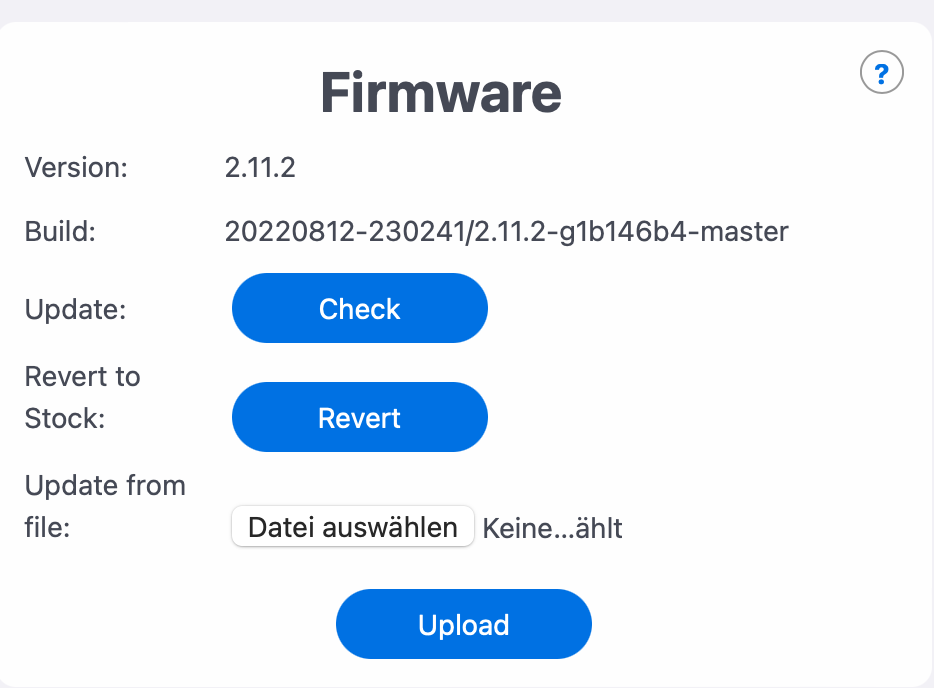This screenshot has height=688, width=934.
Task: Select the 2.11.2 version number
Action: tap(260, 167)
